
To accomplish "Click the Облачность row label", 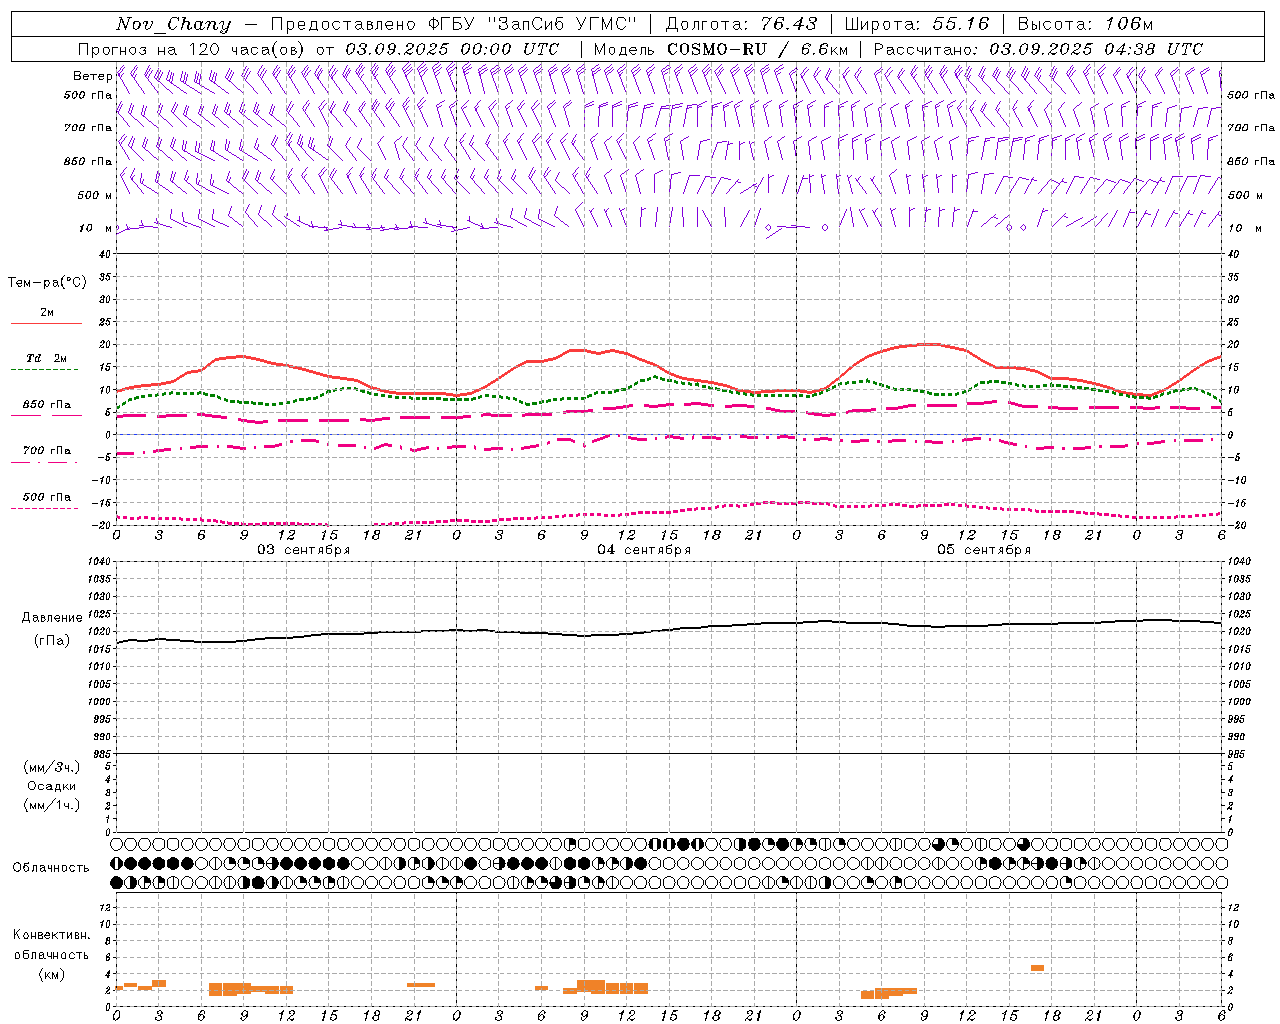I will tap(51, 867).
